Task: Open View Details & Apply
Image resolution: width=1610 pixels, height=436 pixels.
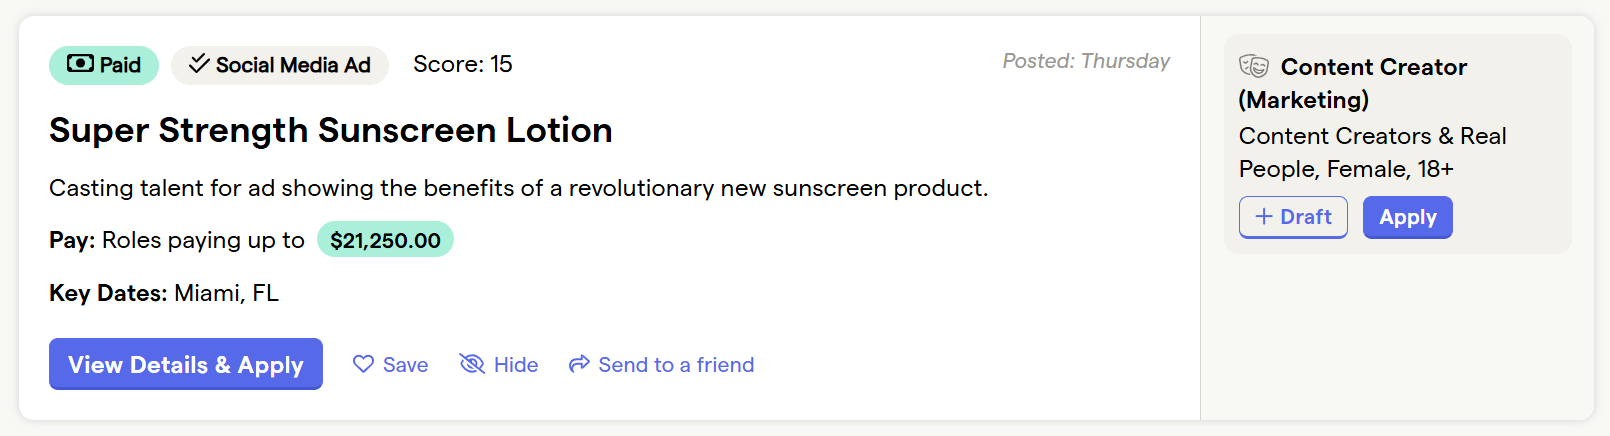Action: click(186, 364)
